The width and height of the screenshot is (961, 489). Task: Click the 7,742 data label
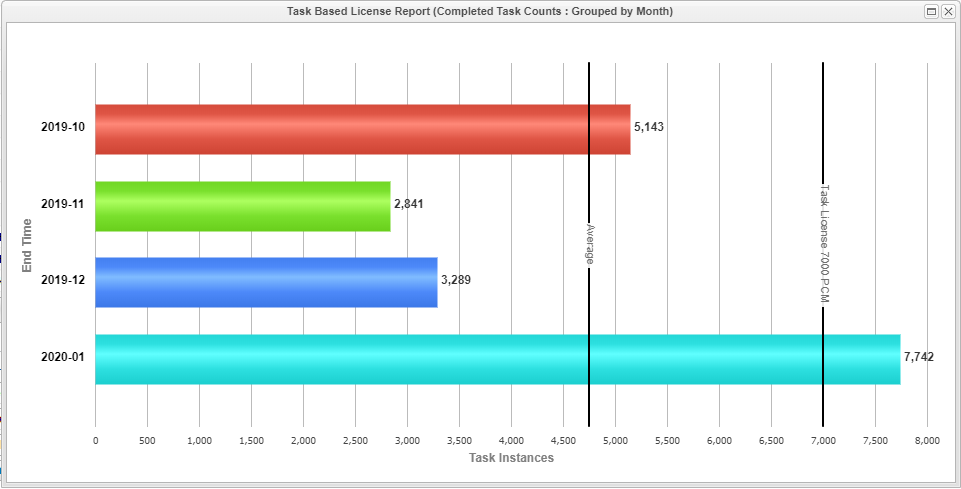coord(918,357)
